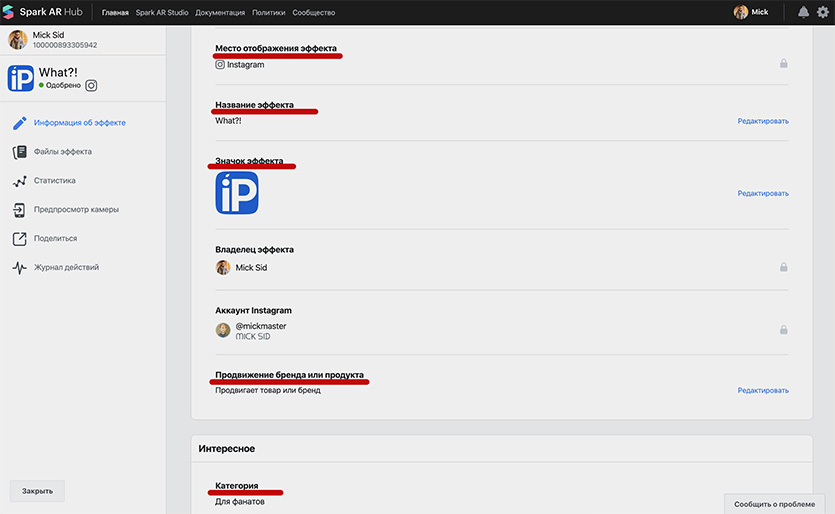
Task: Click the What?! effect icon in sidebar
Action: 21,78
